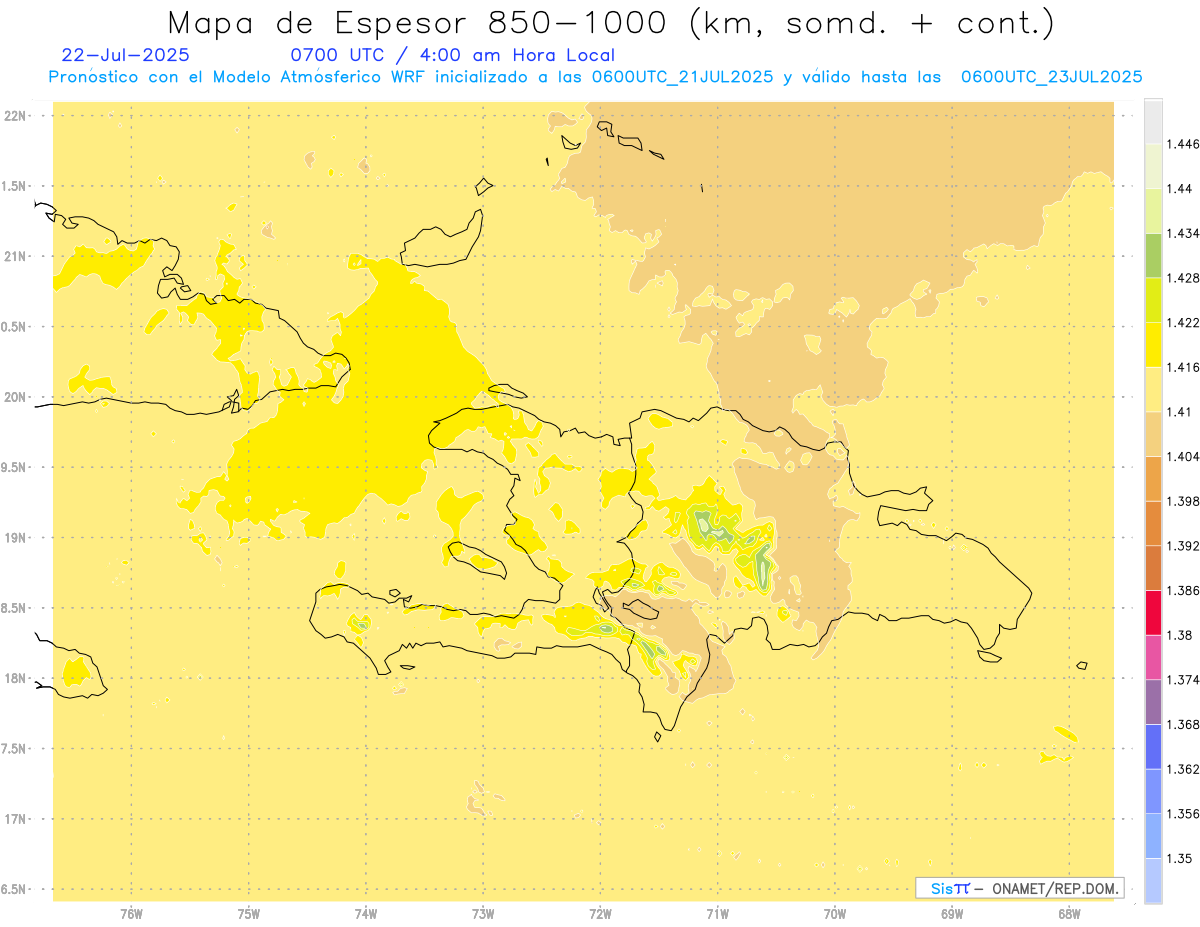Click the green color bar segment between 1.428 and 1.434
The image size is (1200, 927).
[x=1153, y=255]
